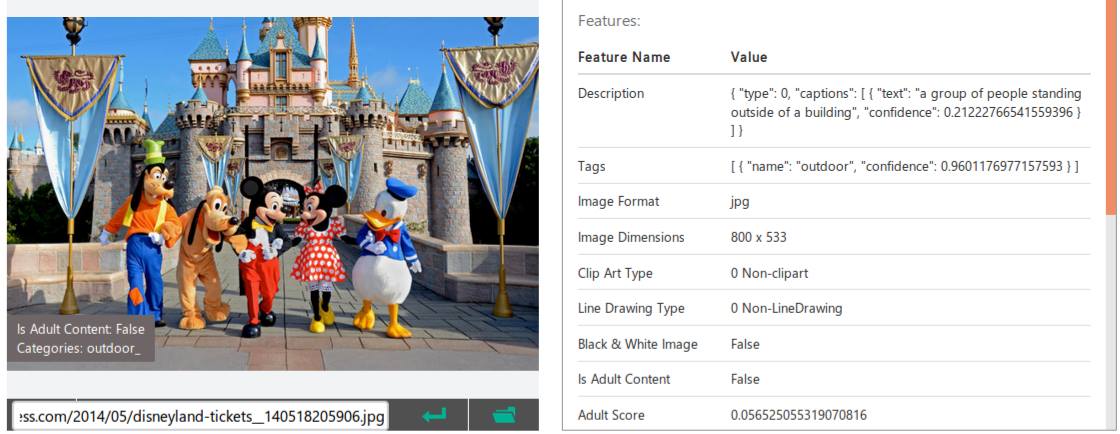Select the "Description" feature row label
The width and height of the screenshot is (1120, 434).
tap(611, 94)
